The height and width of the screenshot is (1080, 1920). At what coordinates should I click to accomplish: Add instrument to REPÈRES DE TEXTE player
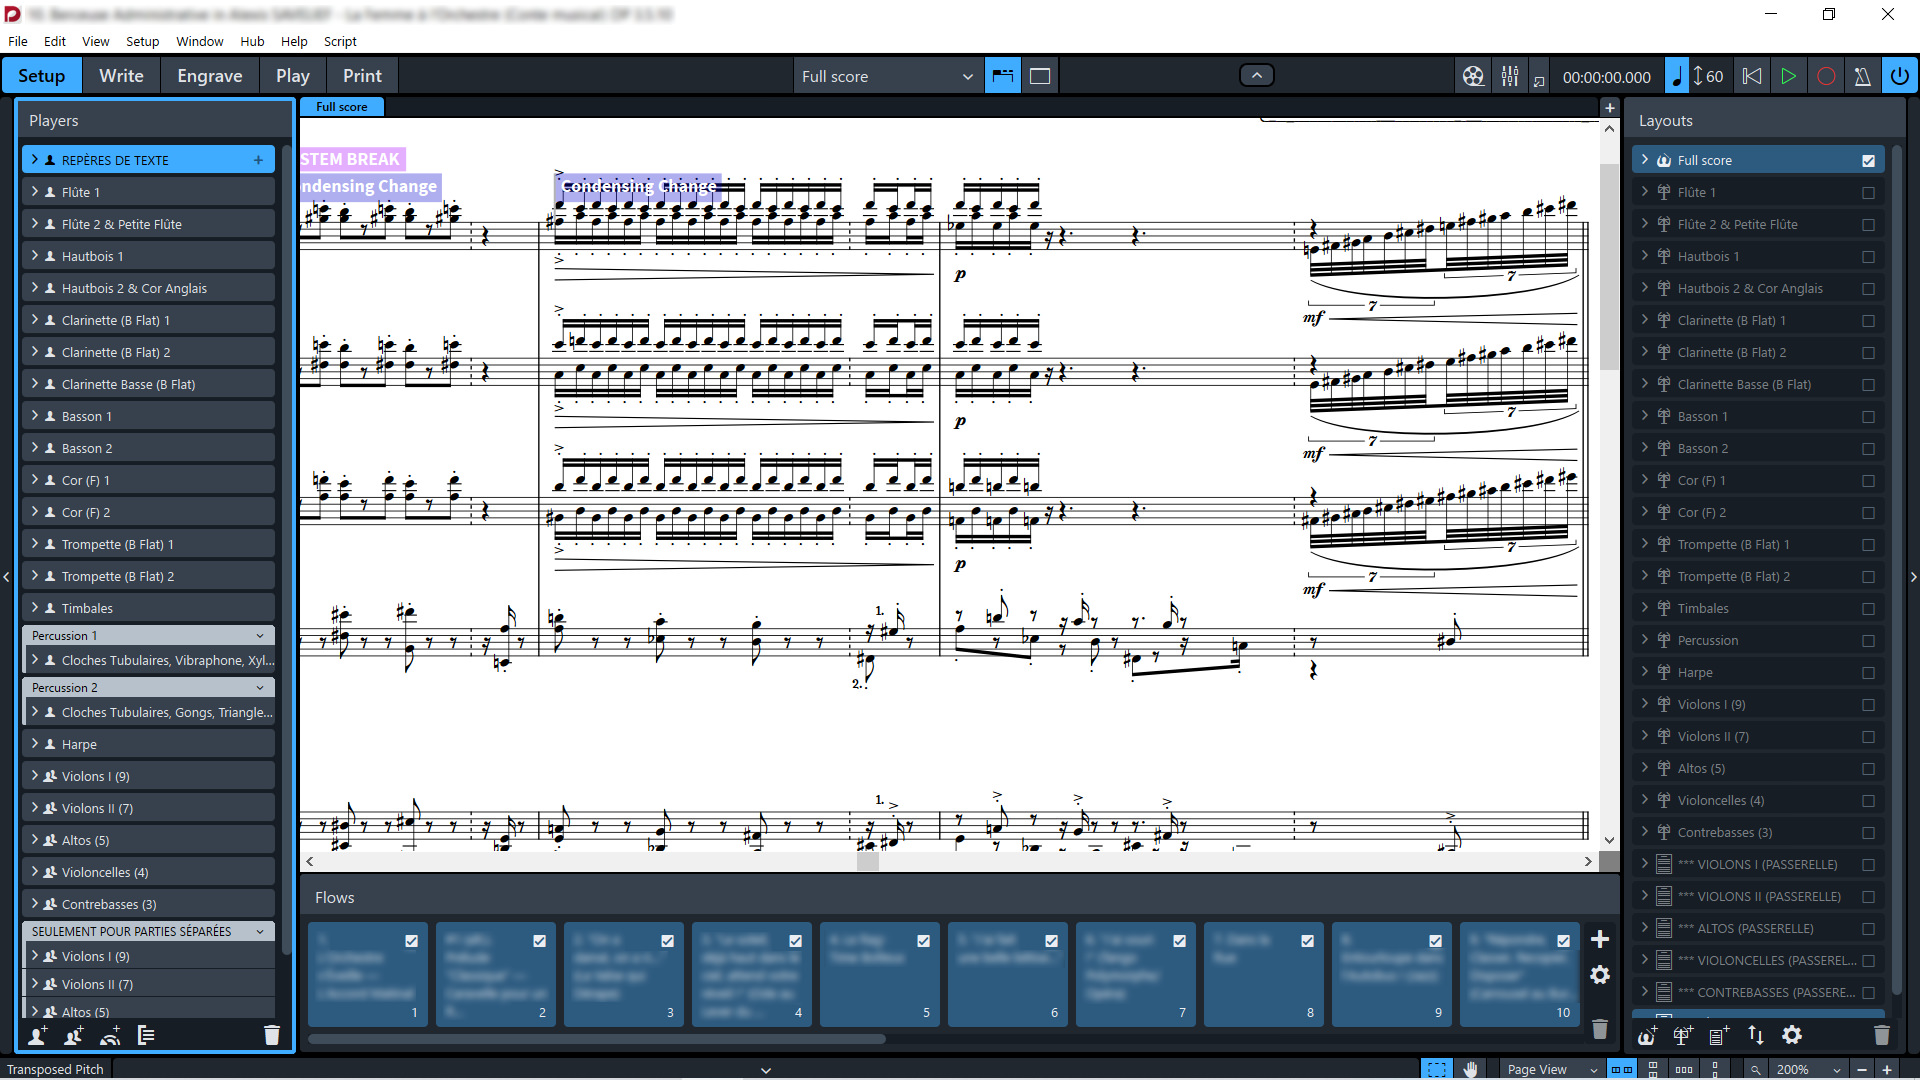(259, 160)
